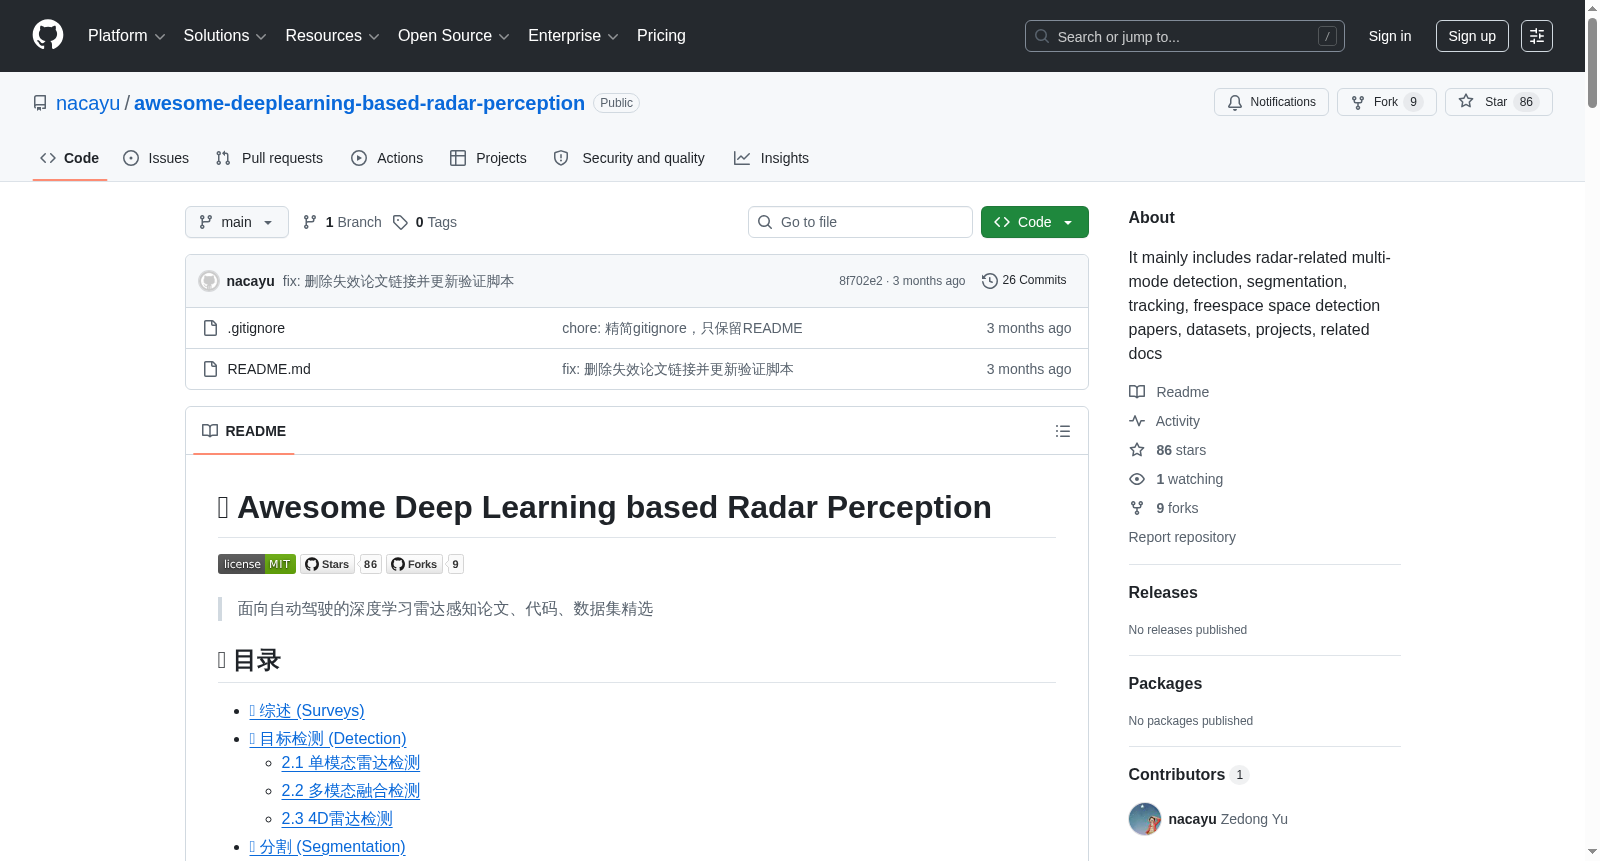Expand the Enterprise menu
This screenshot has height=861, width=1600.
[x=573, y=36]
